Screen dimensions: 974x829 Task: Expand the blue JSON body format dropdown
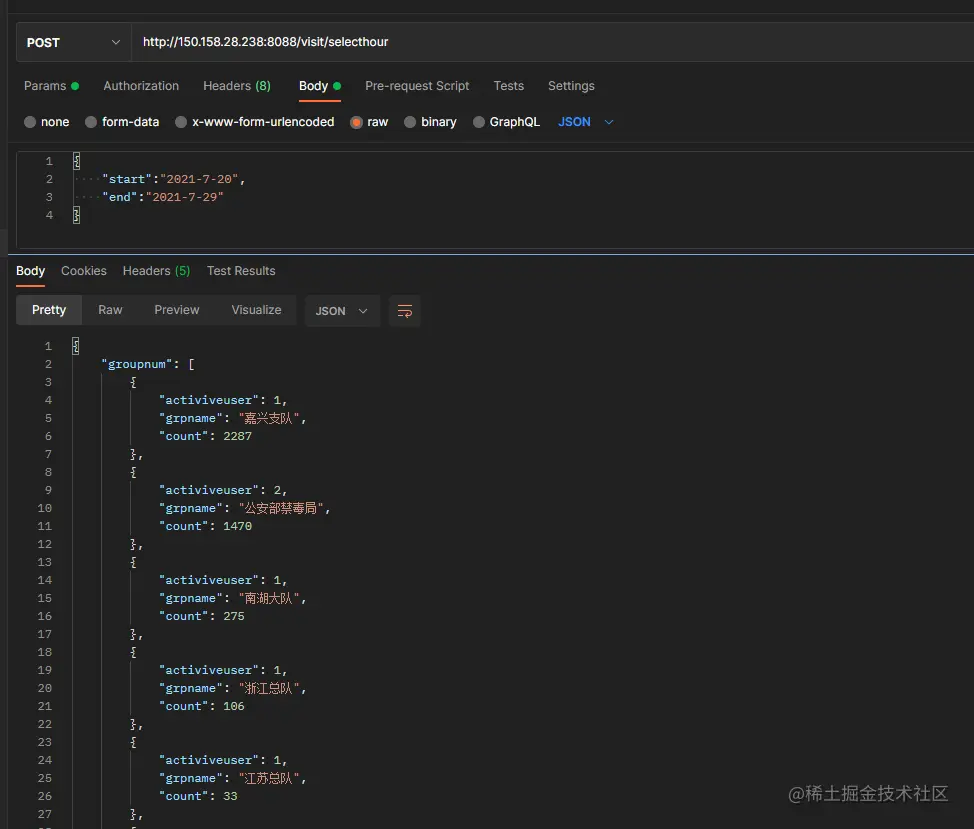586,122
